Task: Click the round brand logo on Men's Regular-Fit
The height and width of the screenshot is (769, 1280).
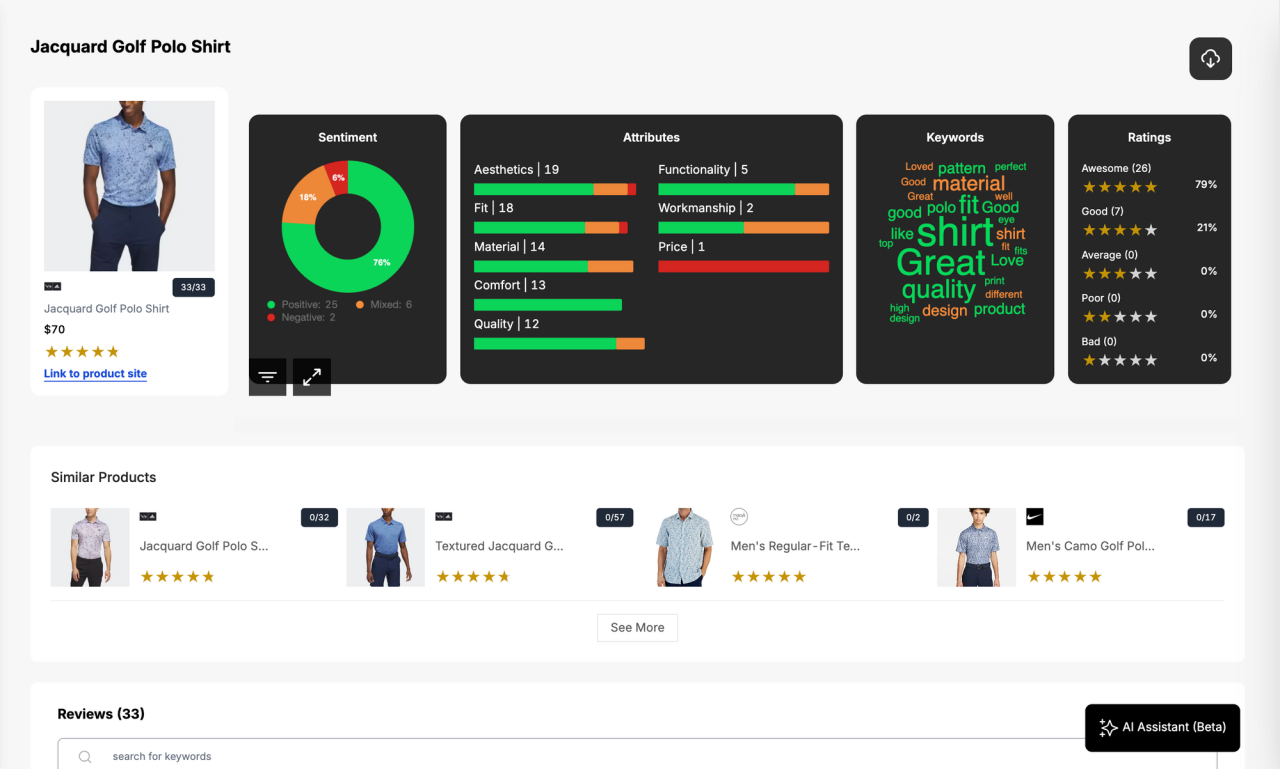Action: coord(739,517)
